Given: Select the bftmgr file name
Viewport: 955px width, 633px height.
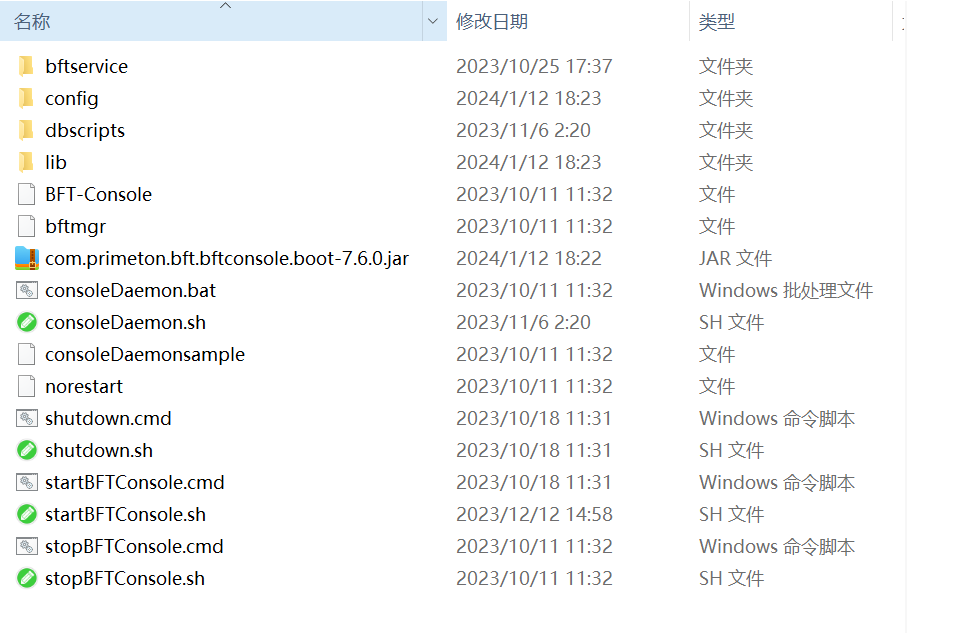Looking at the screenshot, I should point(76,226).
